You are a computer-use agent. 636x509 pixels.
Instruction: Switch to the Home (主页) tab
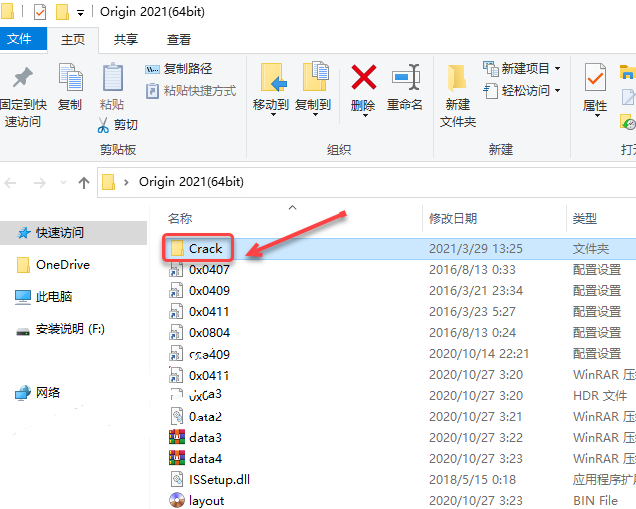coord(73,39)
